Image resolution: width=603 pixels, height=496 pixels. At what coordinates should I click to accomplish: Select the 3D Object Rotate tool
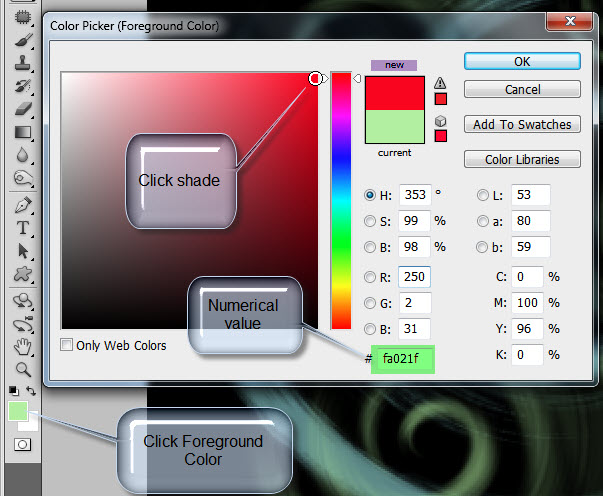23,301
